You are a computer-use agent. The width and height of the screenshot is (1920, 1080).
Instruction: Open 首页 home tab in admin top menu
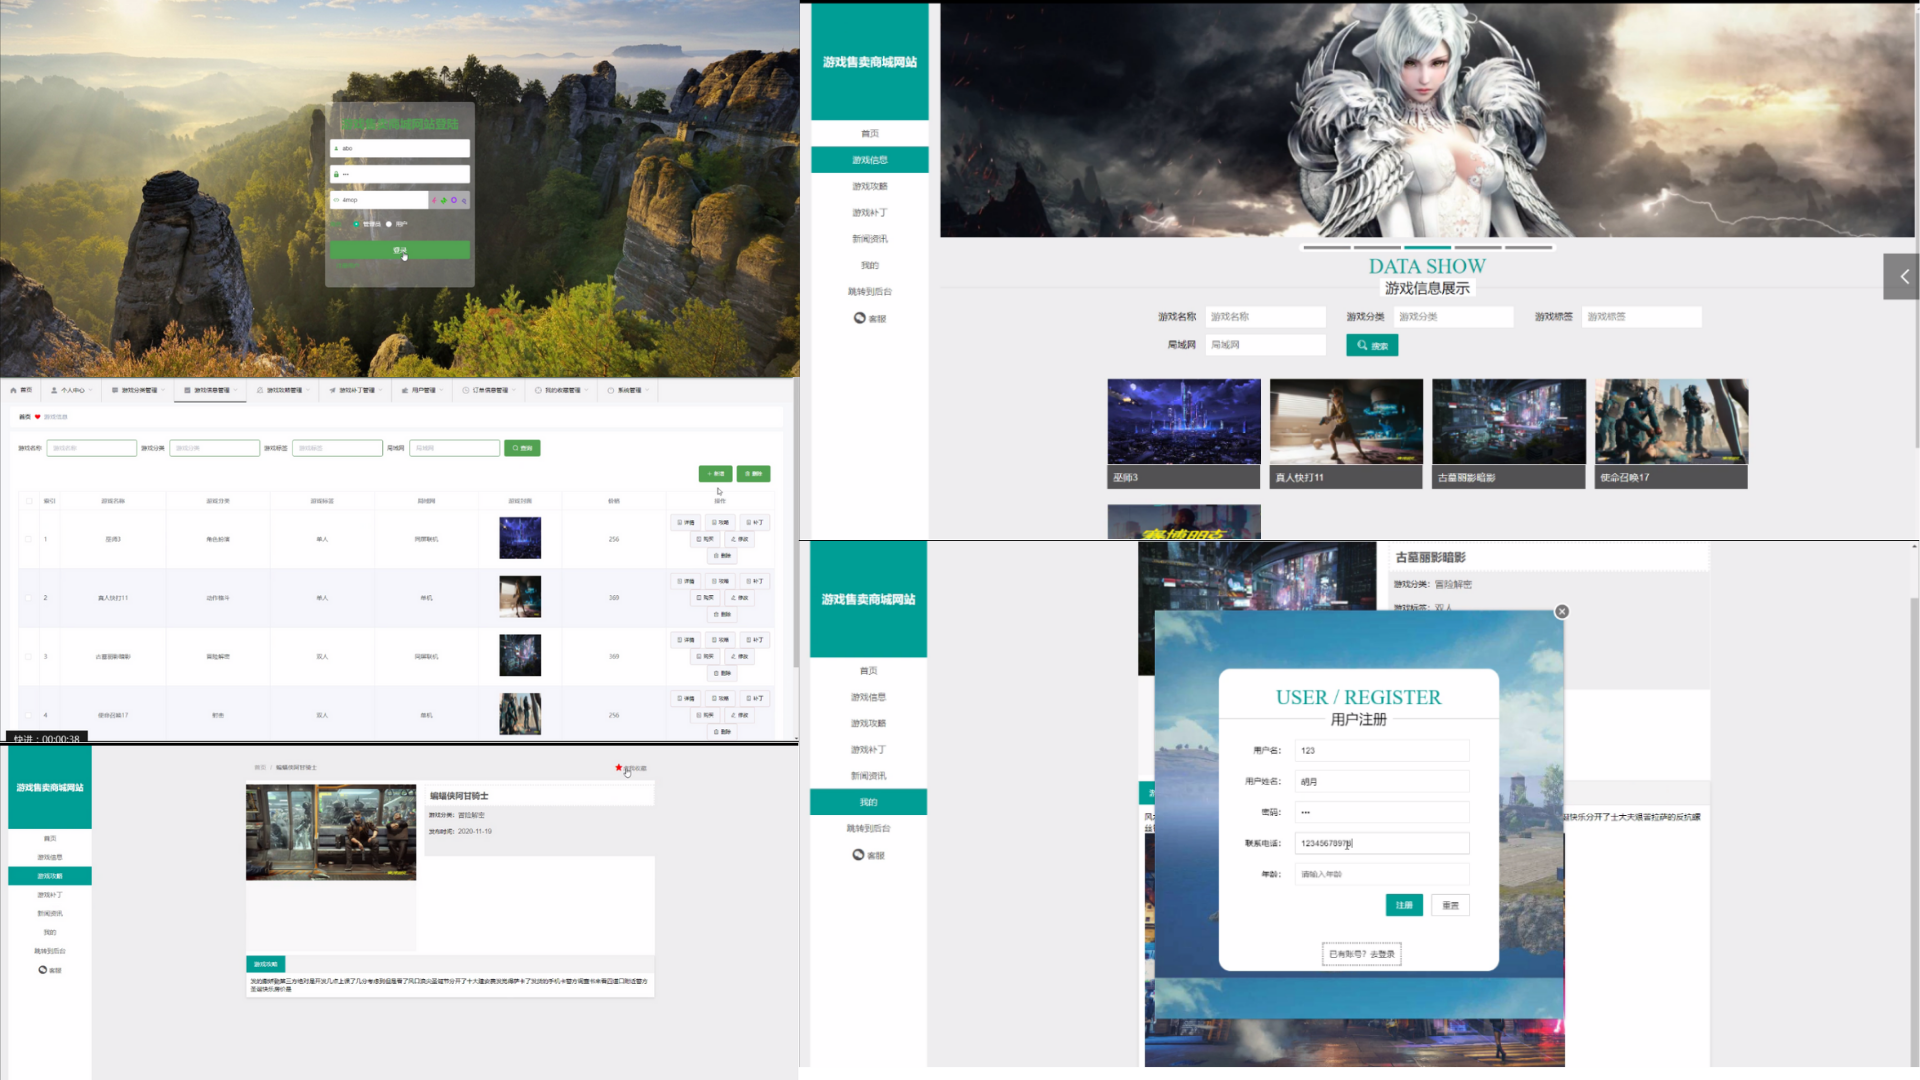21,390
